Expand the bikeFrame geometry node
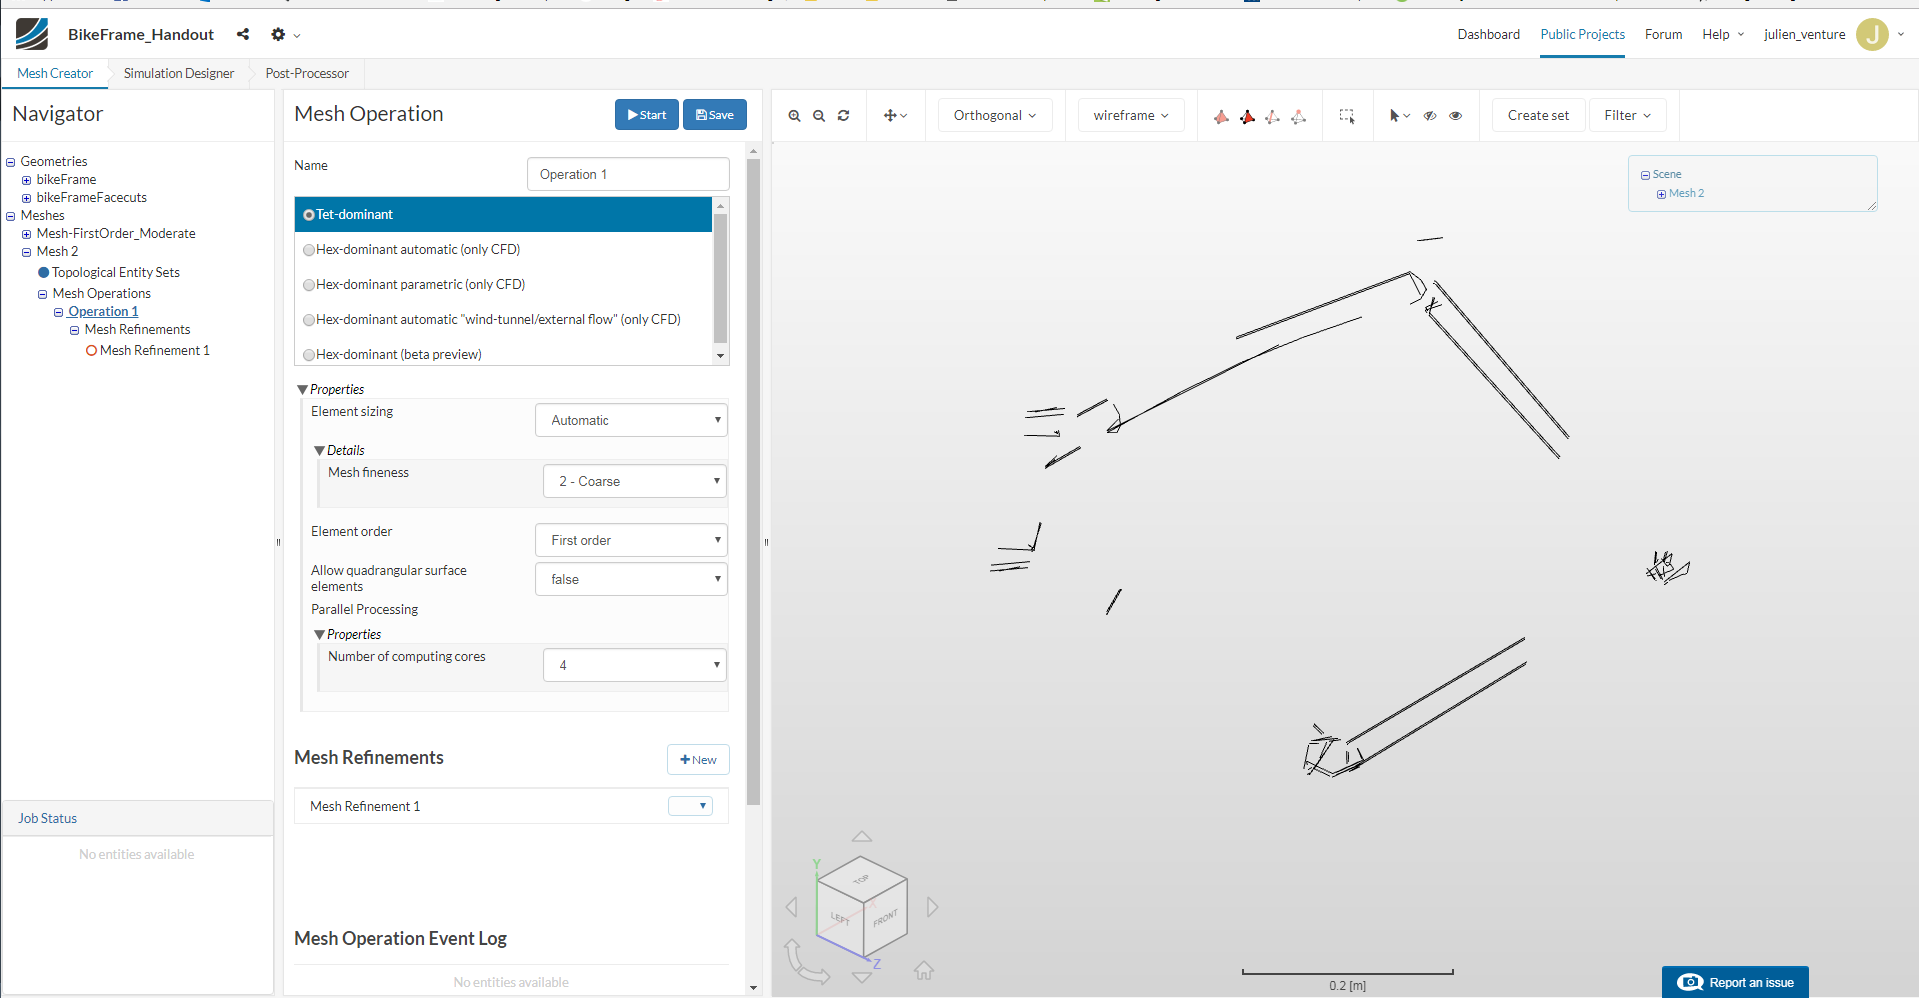 (x=27, y=180)
